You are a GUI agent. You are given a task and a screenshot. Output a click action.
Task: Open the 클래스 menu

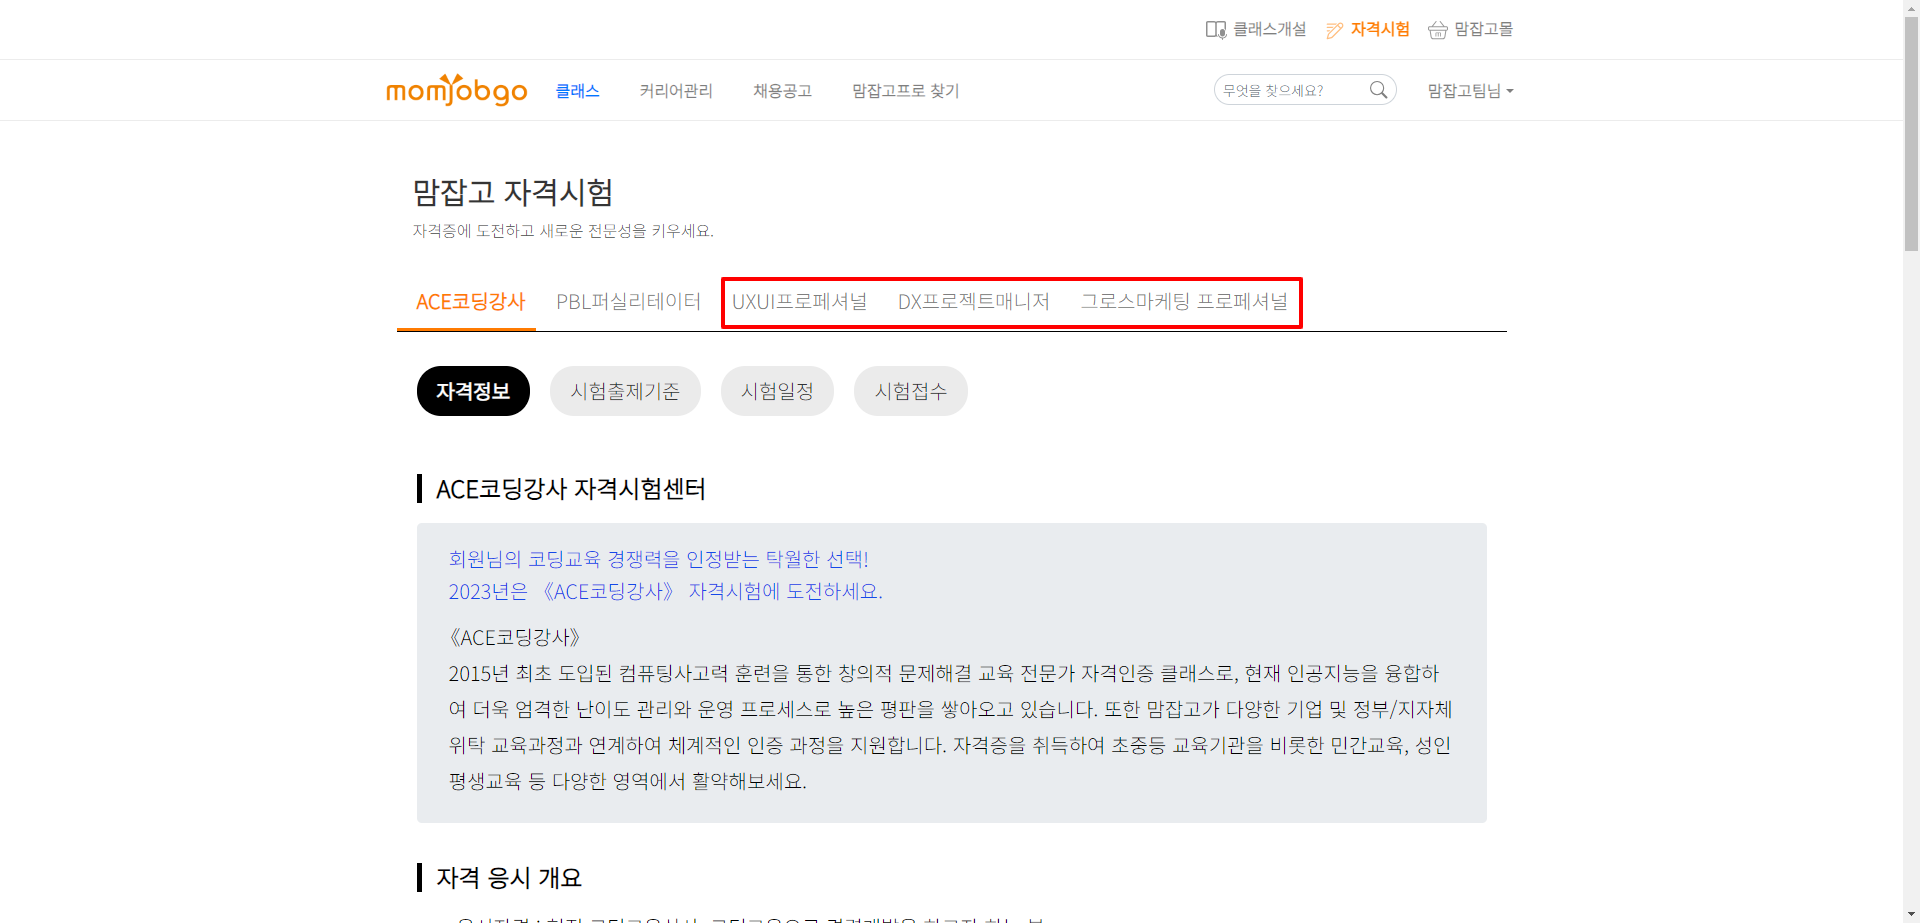(577, 91)
